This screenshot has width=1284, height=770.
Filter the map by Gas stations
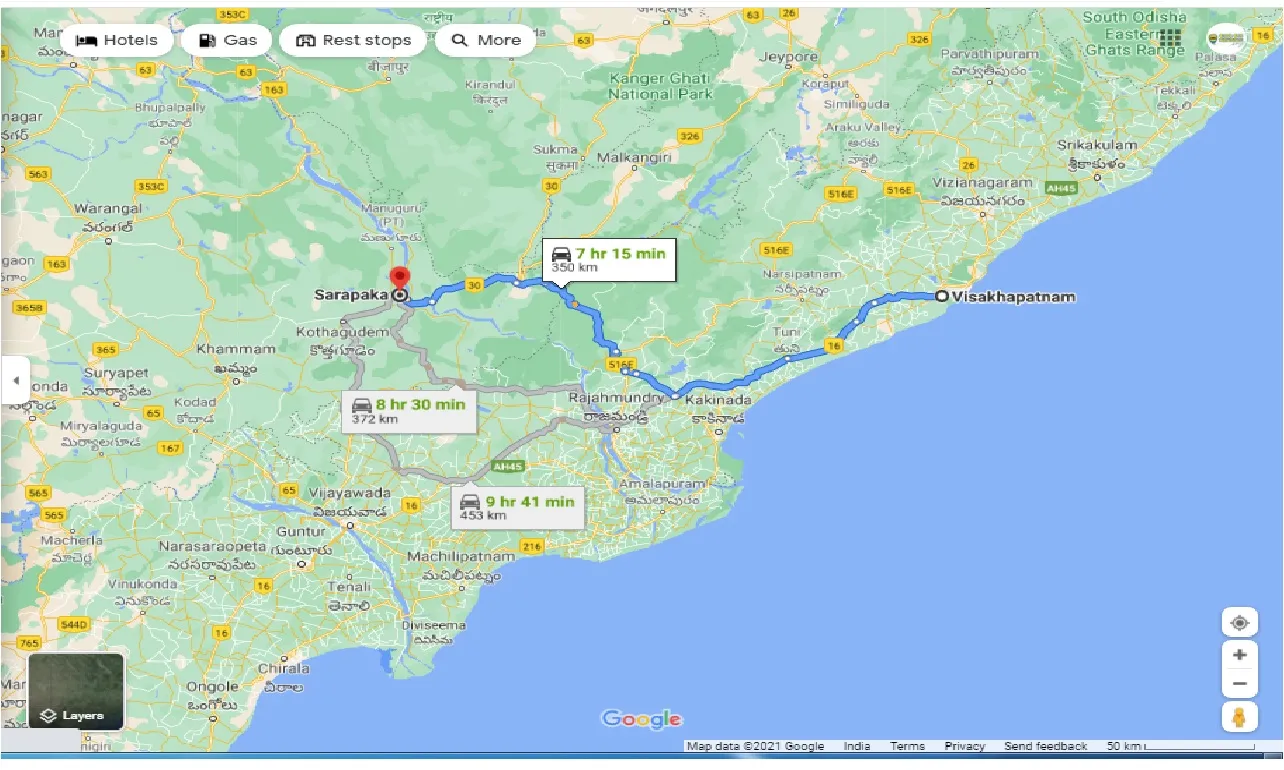[228, 40]
